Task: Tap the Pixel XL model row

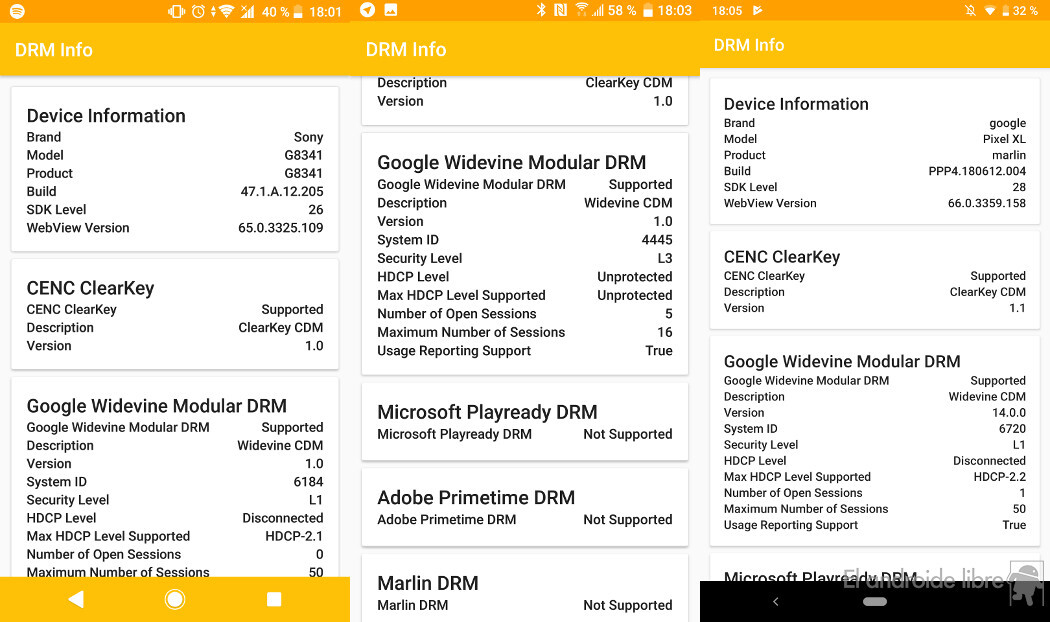Action: 874,139
